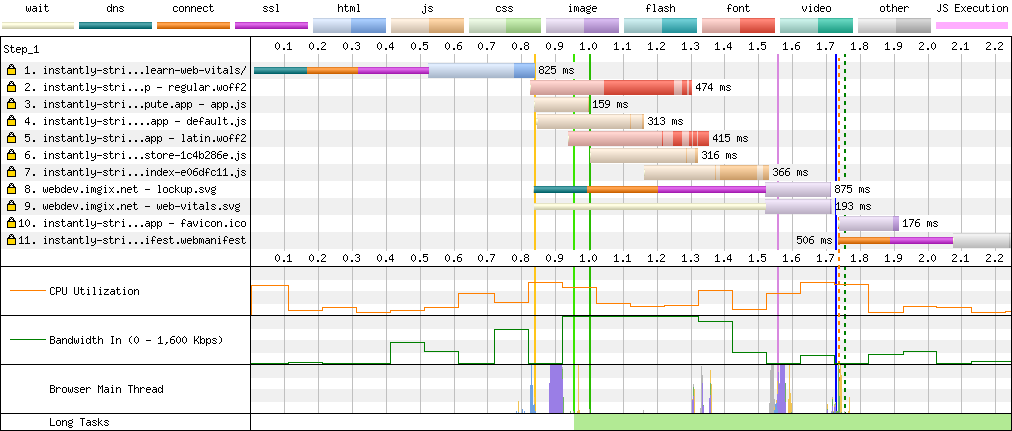
Task: Click the lock icon for request 1 learn-web-vitals
Action: (11, 70)
